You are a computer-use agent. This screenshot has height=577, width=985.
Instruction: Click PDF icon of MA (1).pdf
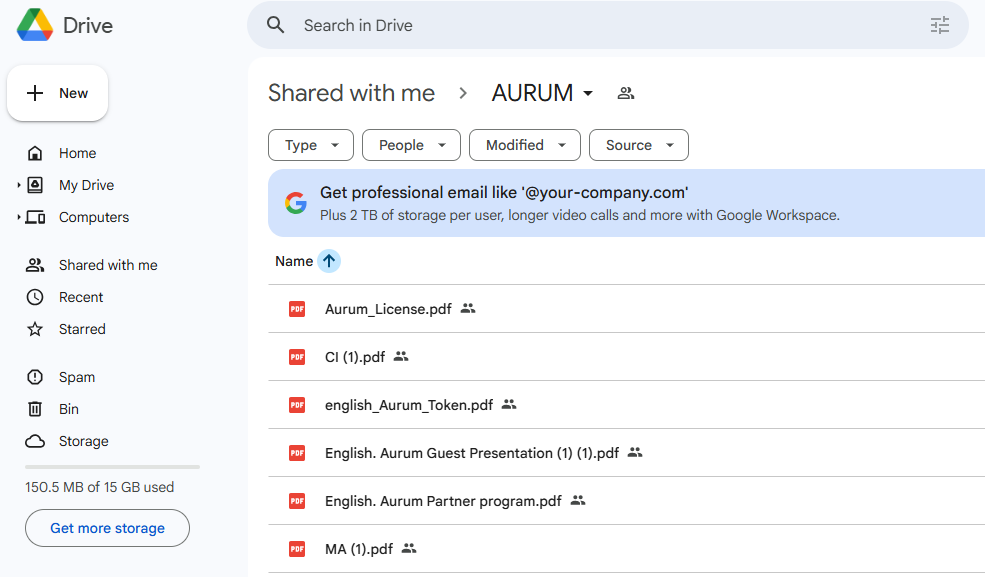pos(297,549)
